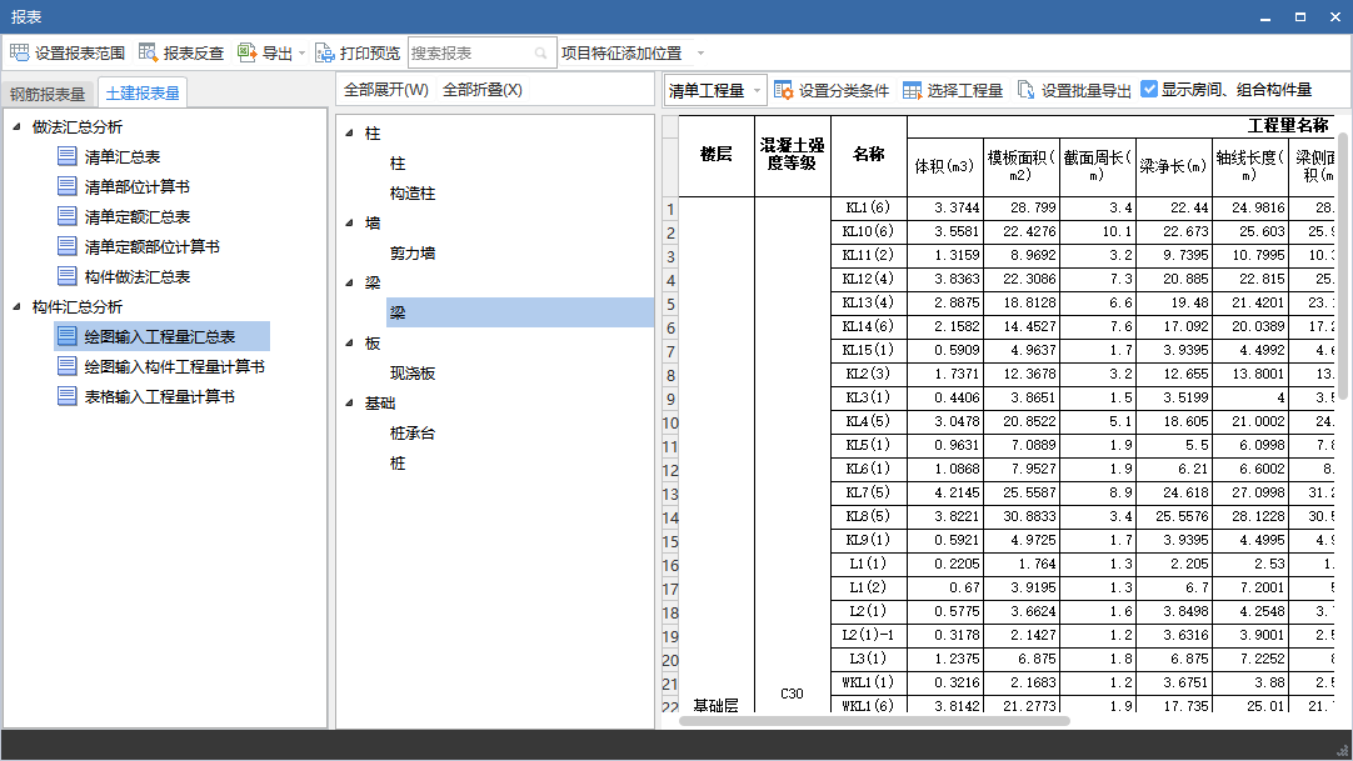This screenshot has height=761, width=1353.
Task: Select 构造柱 in component tree
Action: (412, 193)
